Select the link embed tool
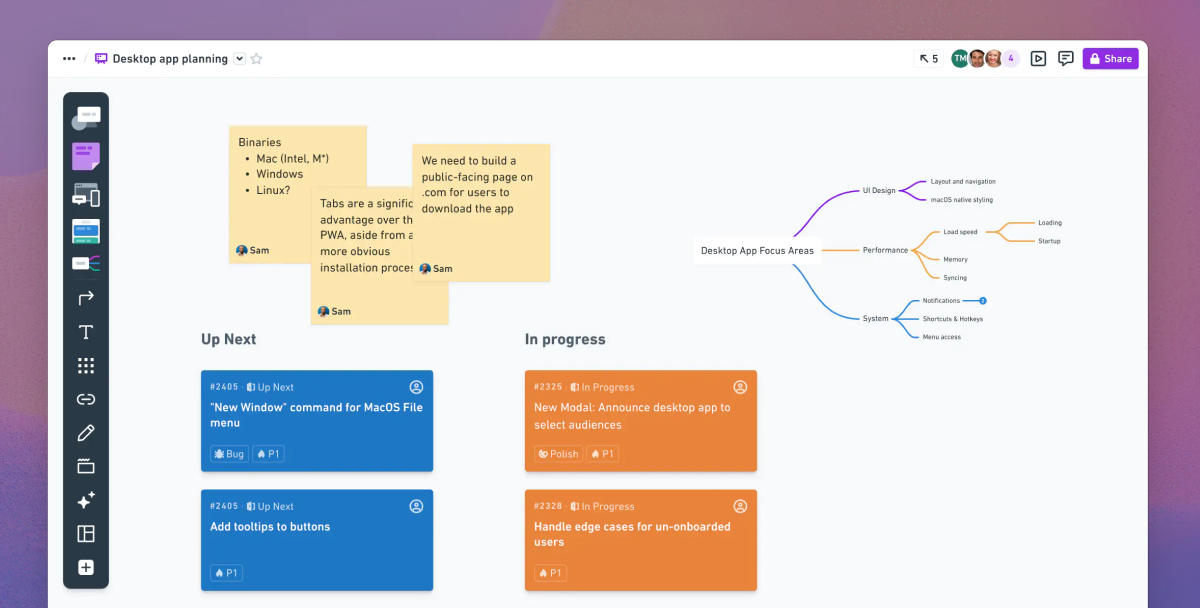 86,399
